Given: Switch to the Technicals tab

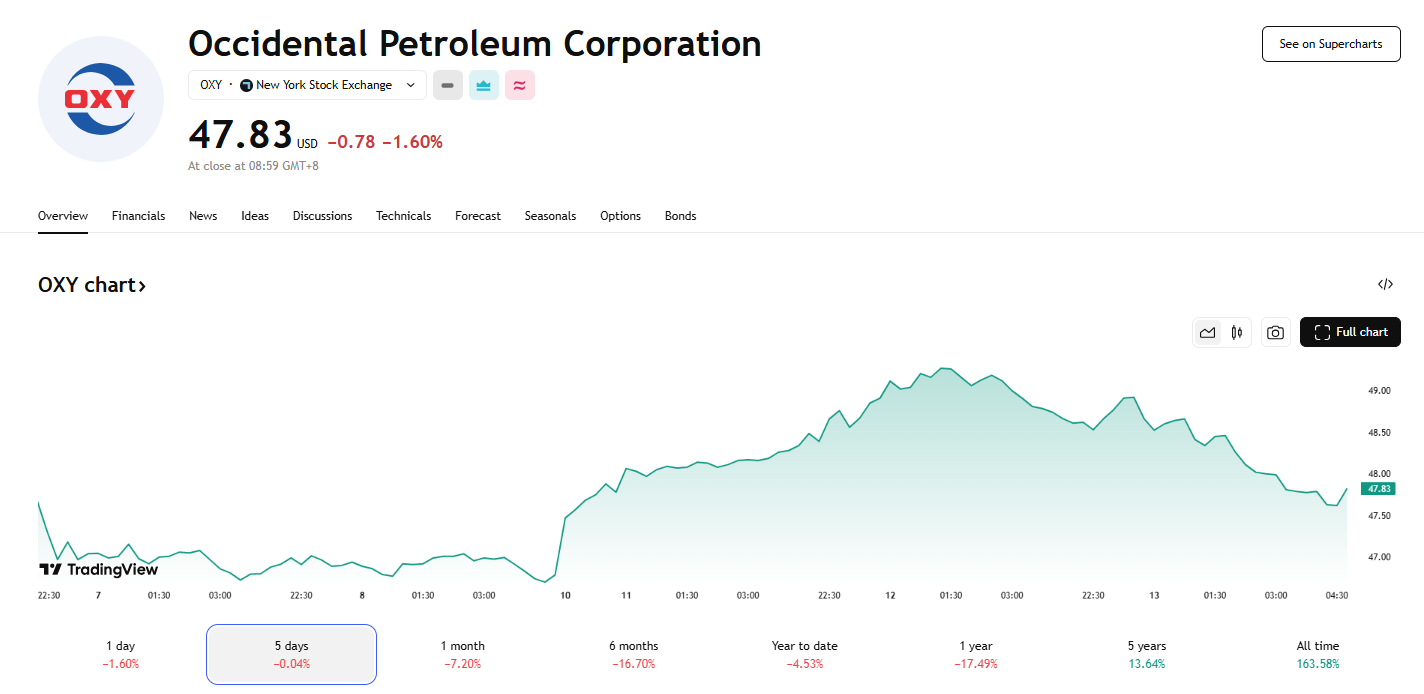Looking at the screenshot, I should (x=403, y=216).
